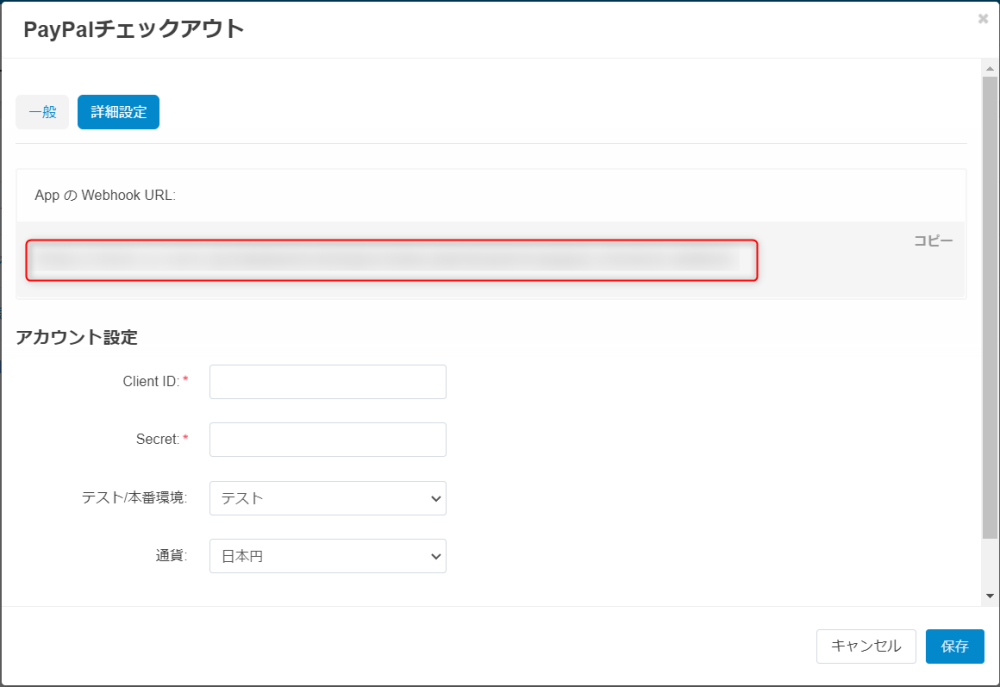Click the blurred Webhook URL field
The height and width of the screenshot is (687, 1000).
[391, 261]
